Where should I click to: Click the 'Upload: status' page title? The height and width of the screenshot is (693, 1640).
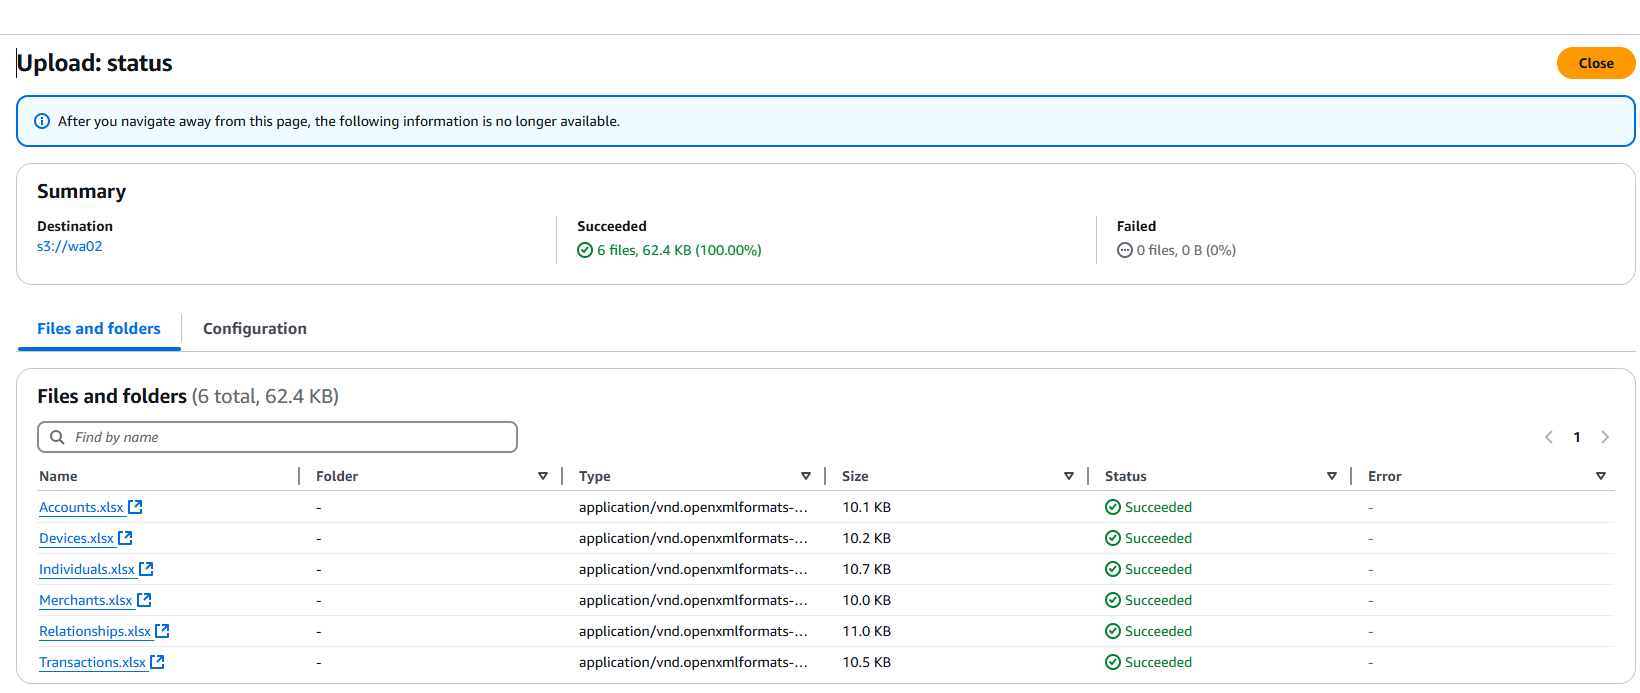(95, 63)
